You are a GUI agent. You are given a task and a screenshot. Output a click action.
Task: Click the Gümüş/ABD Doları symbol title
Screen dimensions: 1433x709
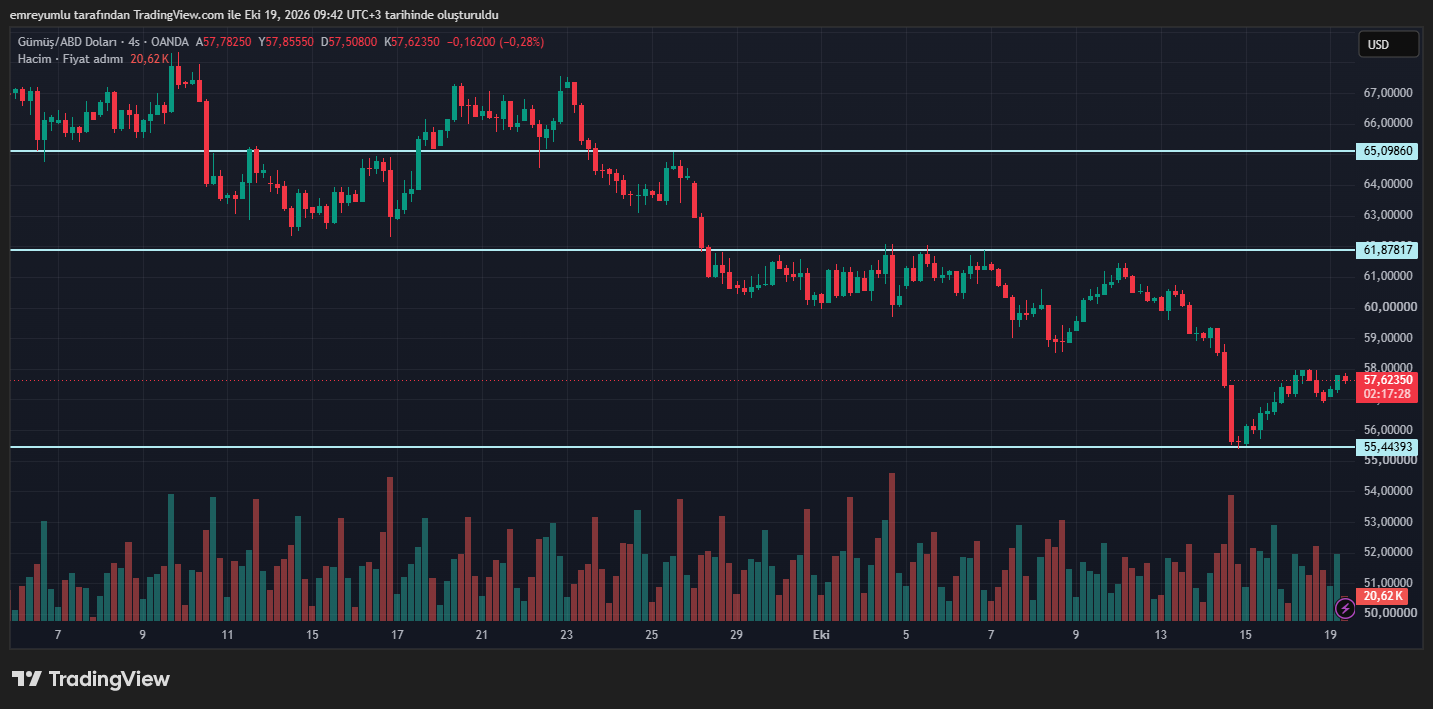coord(65,42)
